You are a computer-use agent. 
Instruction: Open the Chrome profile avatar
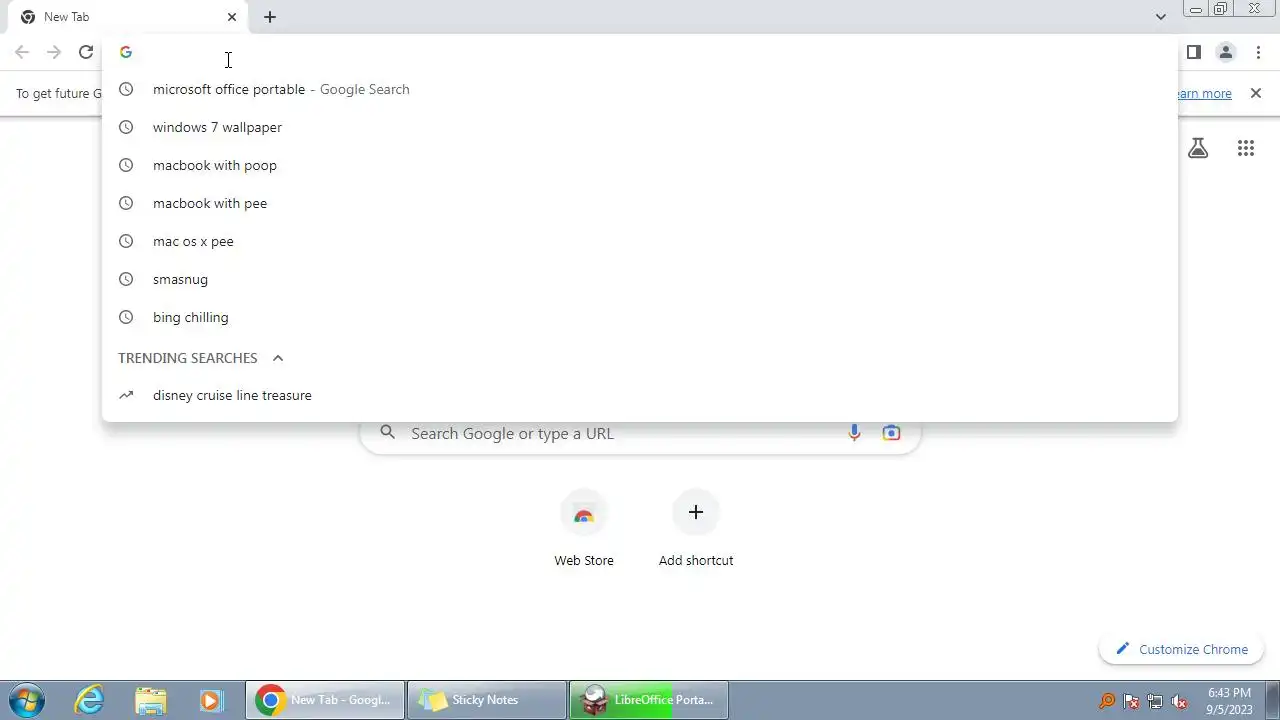click(x=1225, y=52)
